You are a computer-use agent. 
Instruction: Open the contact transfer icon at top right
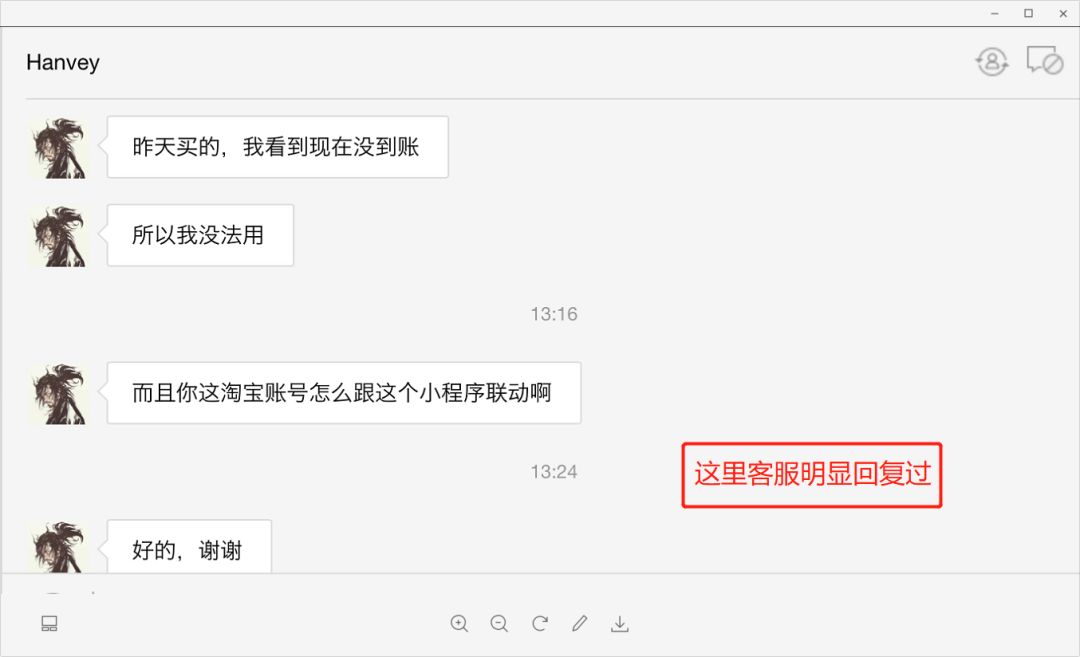(992, 62)
